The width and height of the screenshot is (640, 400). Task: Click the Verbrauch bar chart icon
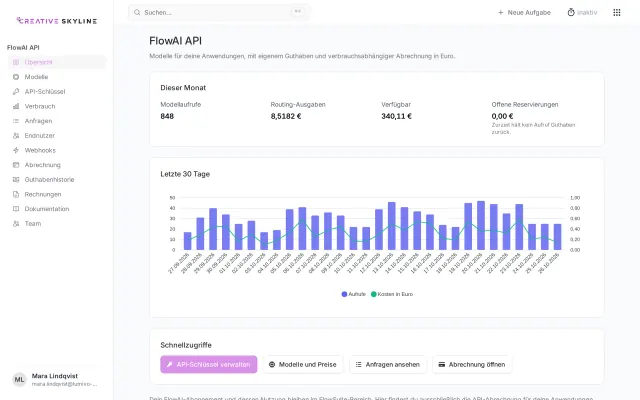tap(16, 106)
